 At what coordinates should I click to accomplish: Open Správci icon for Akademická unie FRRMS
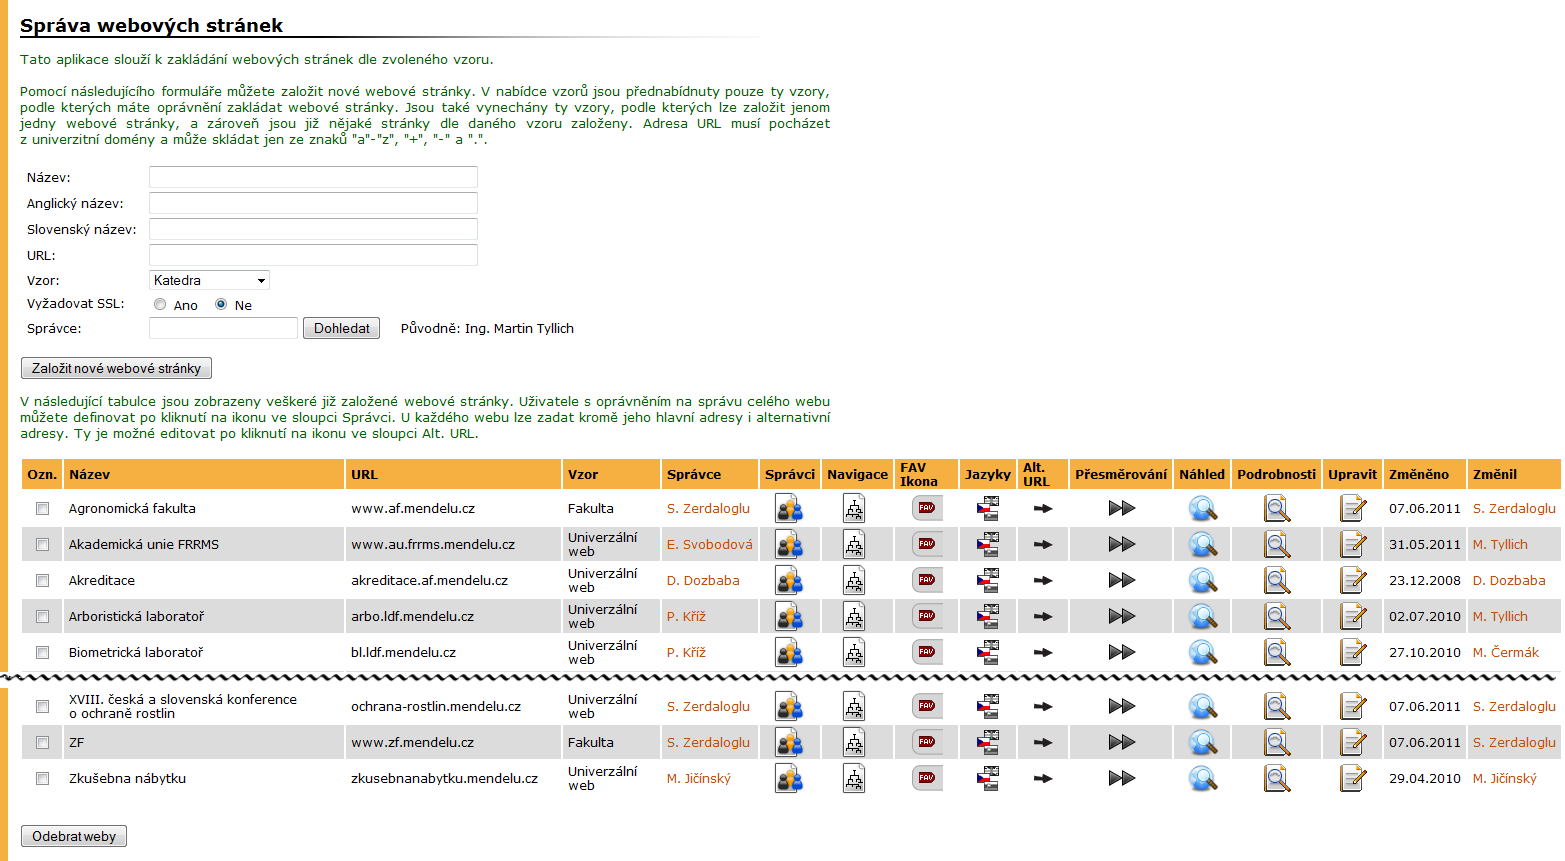(x=789, y=545)
